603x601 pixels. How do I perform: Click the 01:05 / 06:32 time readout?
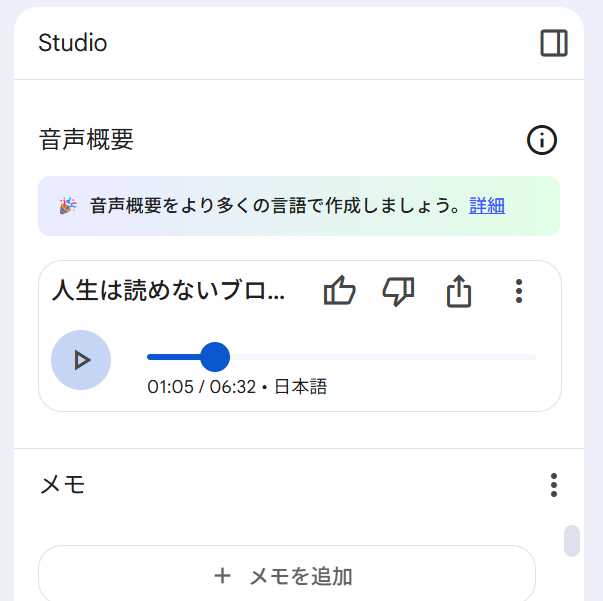(x=201, y=387)
